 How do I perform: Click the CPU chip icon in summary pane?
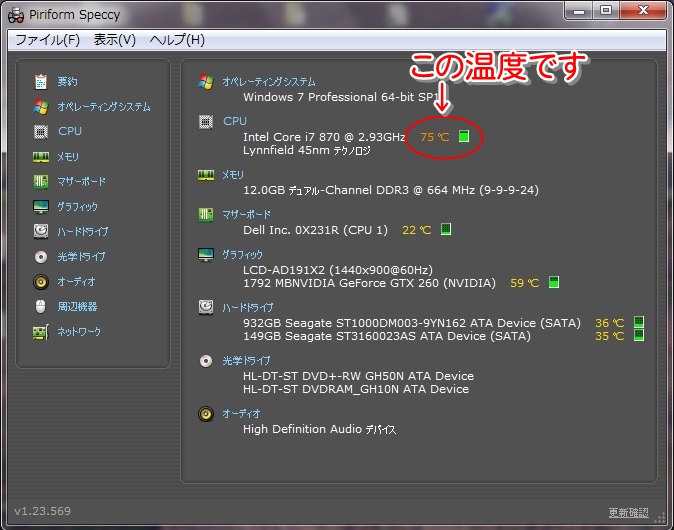pyautogui.click(x=206, y=122)
